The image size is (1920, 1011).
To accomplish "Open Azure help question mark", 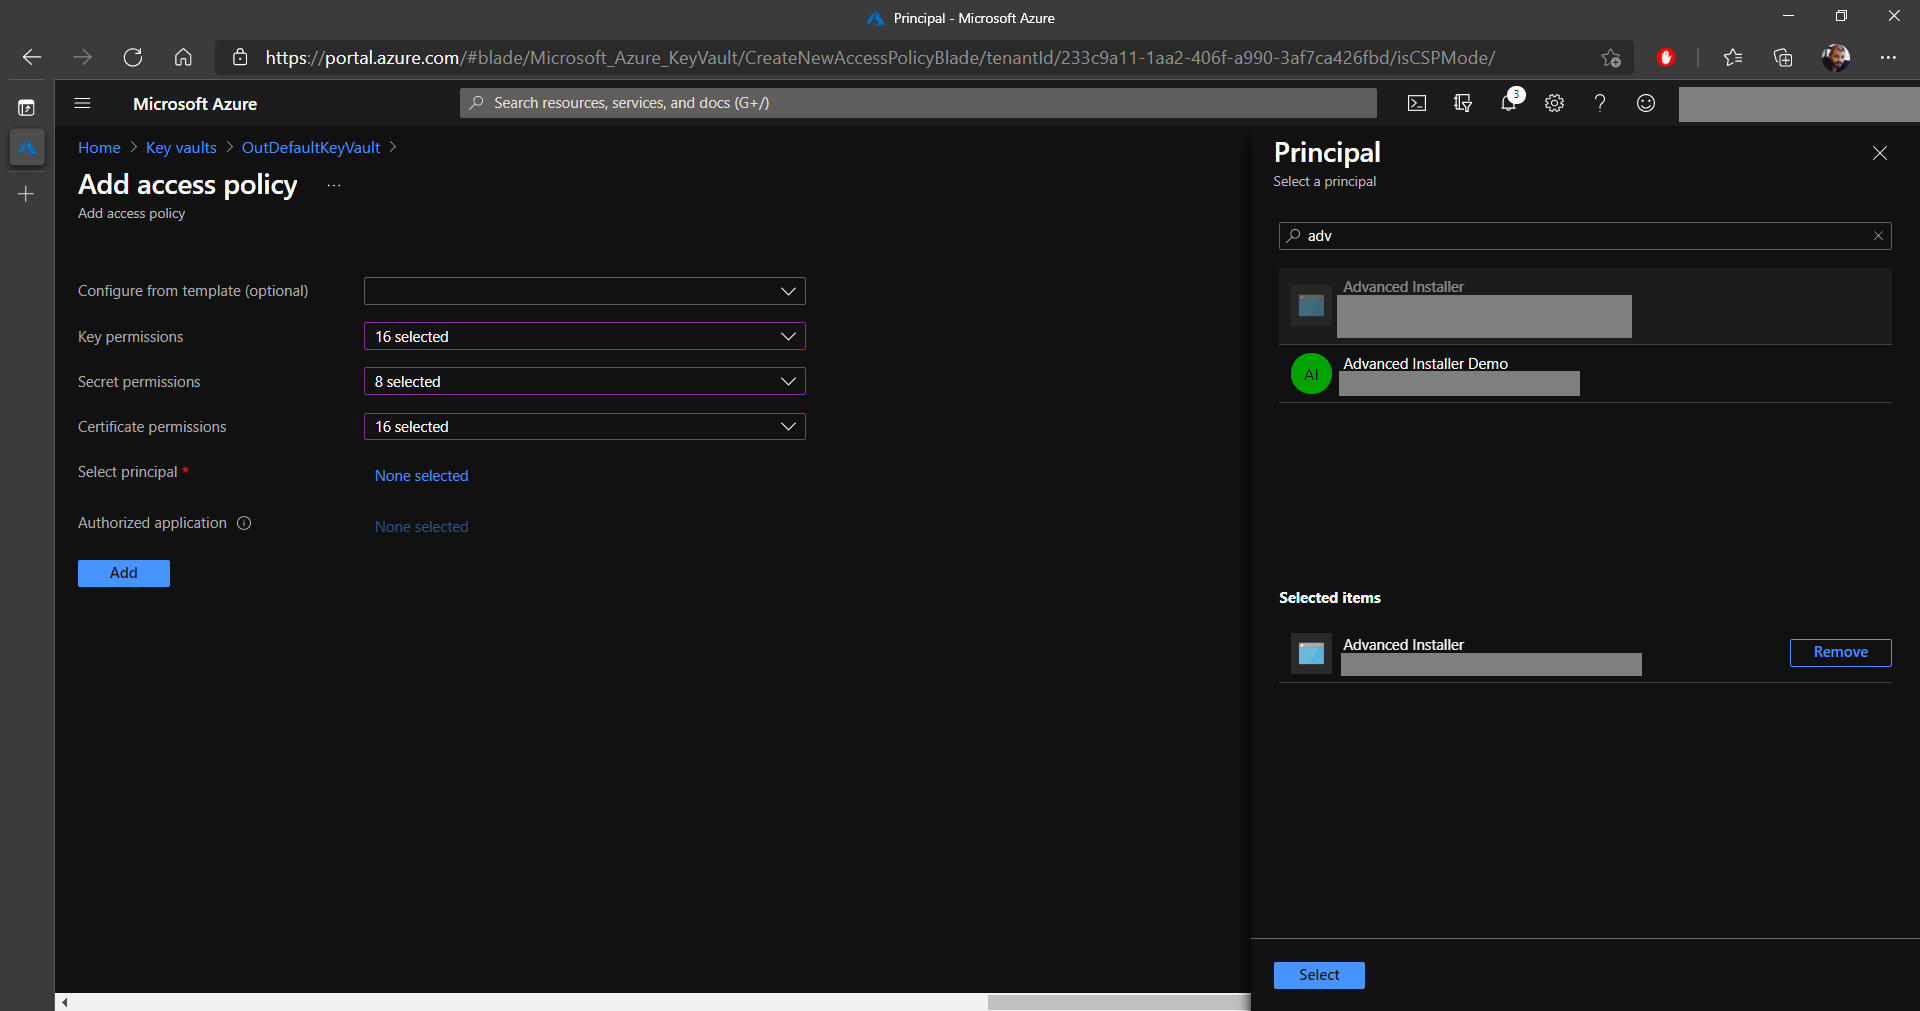I will (x=1600, y=103).
